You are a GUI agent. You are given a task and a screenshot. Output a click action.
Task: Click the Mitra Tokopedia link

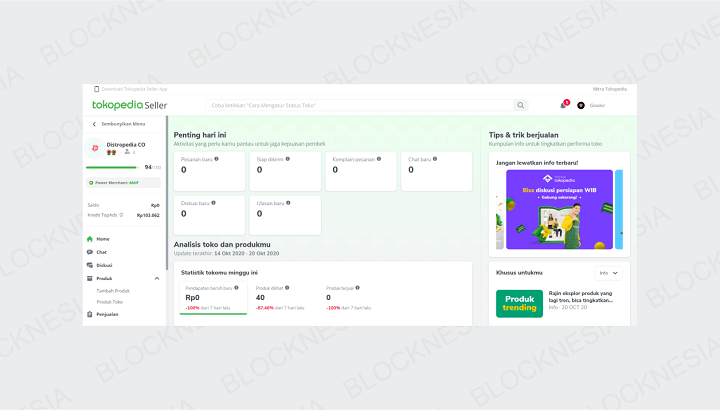pyautogui.click(x=610, y=89)
